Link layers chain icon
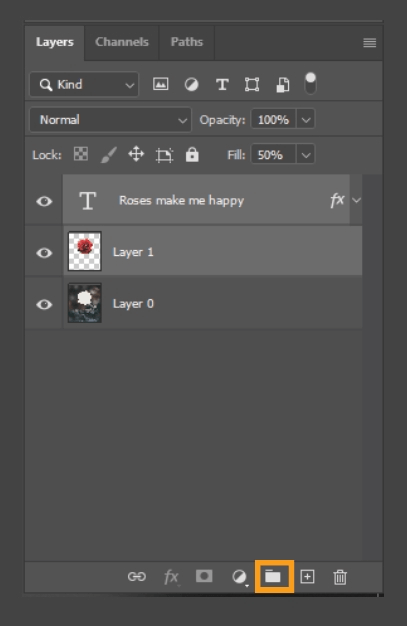The height and width of the screenshot is (626, 407). click(x=137, y=576)
